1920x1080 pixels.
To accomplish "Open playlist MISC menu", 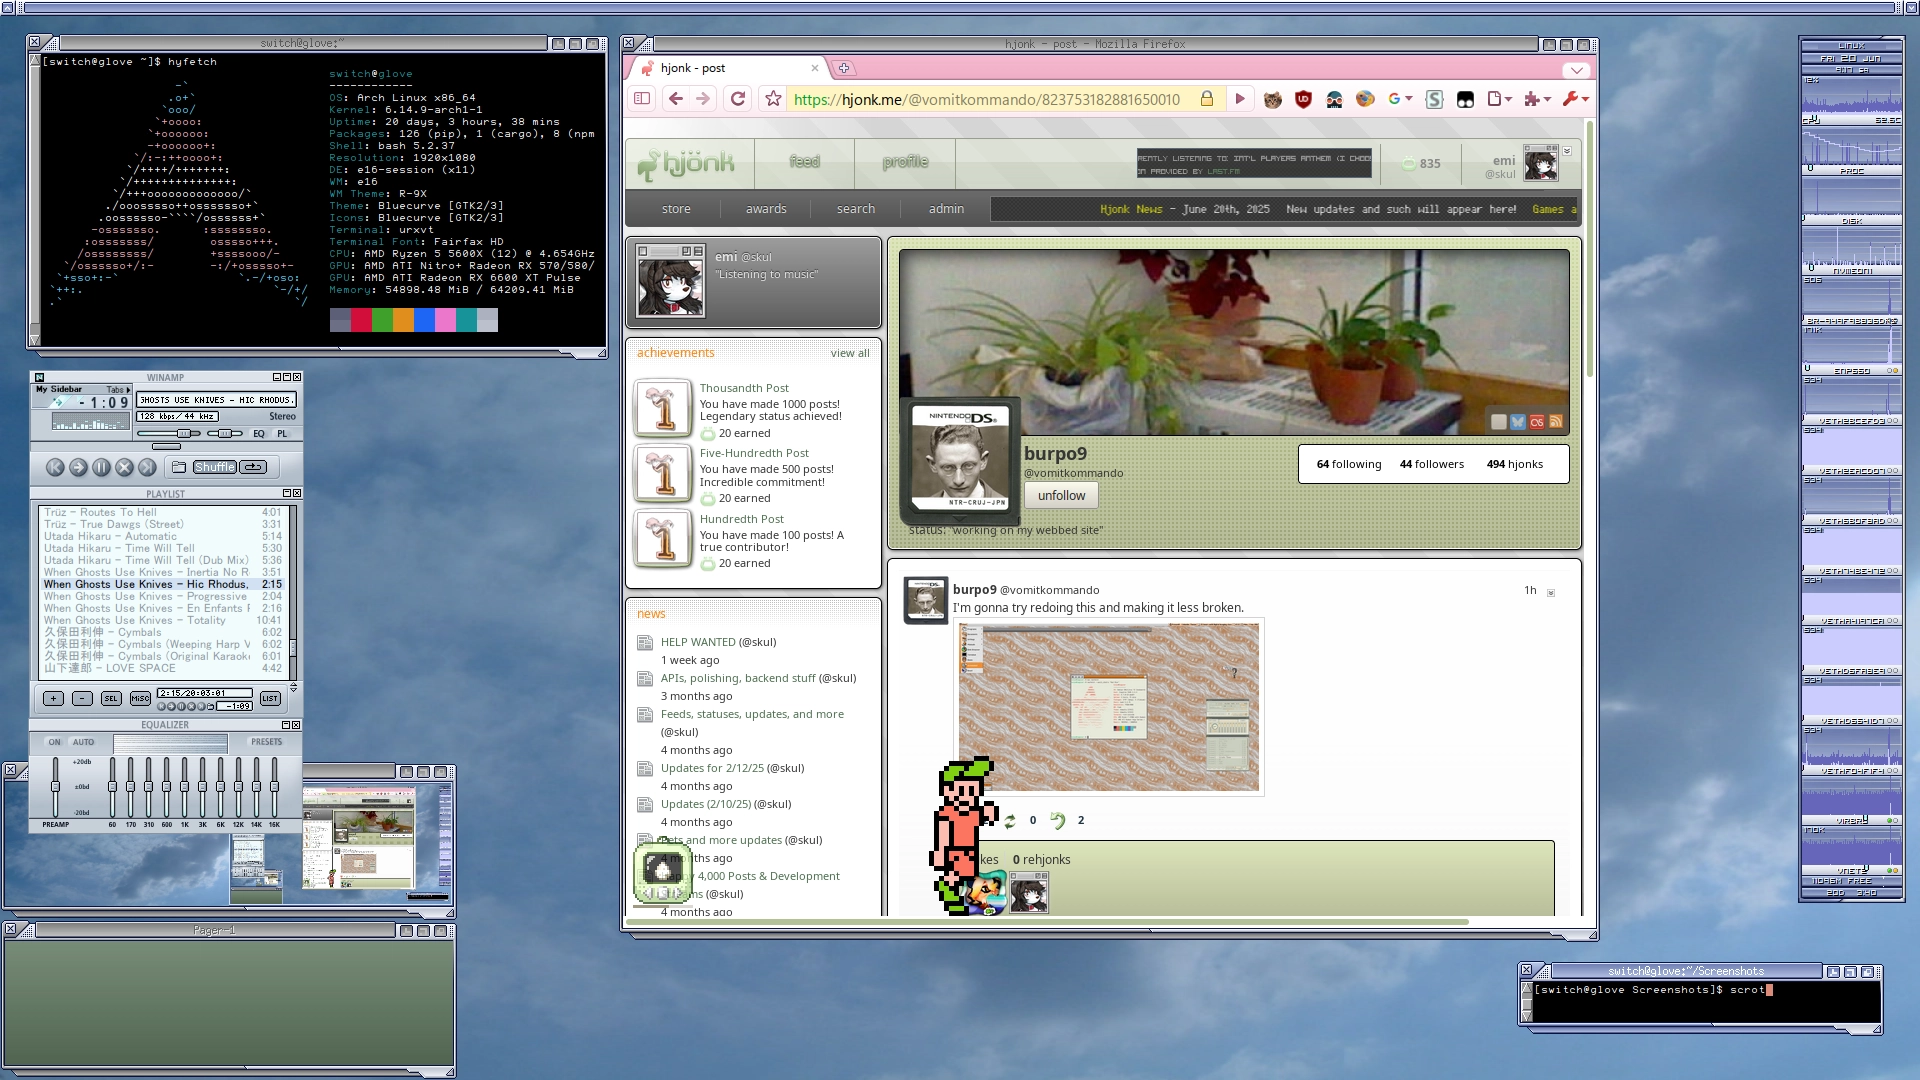I will click(140, 699).
